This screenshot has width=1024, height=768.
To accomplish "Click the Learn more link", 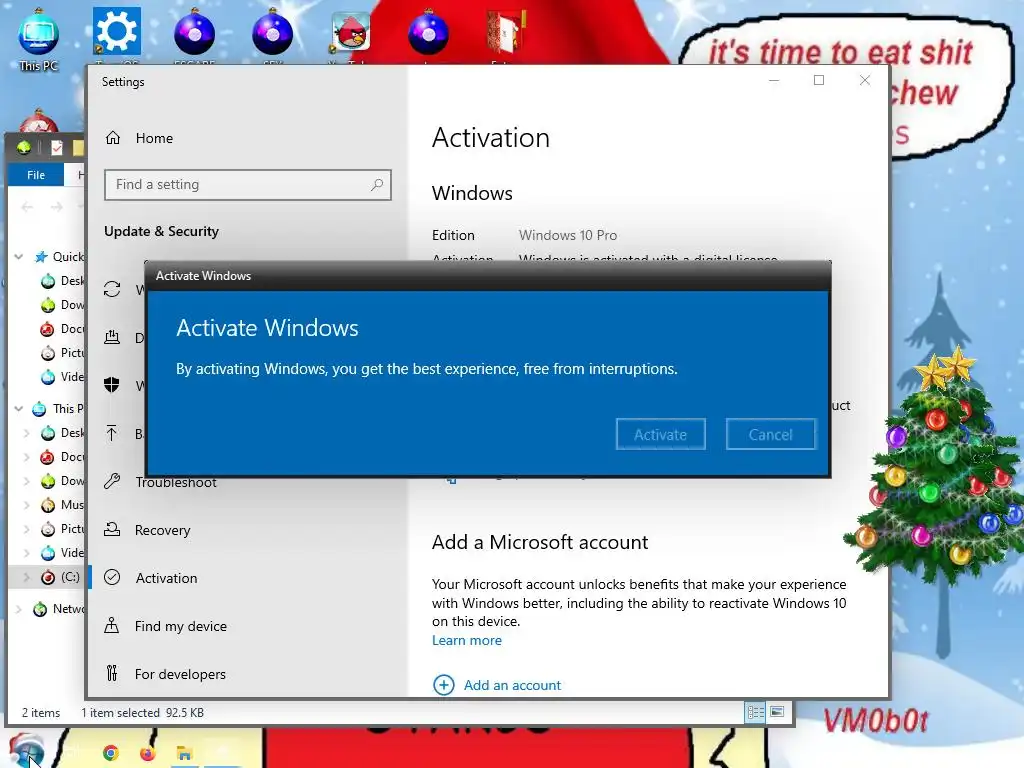I will click(x=467, y=641).
